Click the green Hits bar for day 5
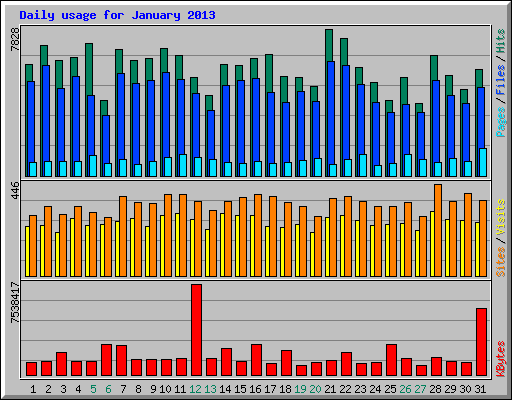Image resolution: width=512 pixels, height=400 pixels. [89, 69]
